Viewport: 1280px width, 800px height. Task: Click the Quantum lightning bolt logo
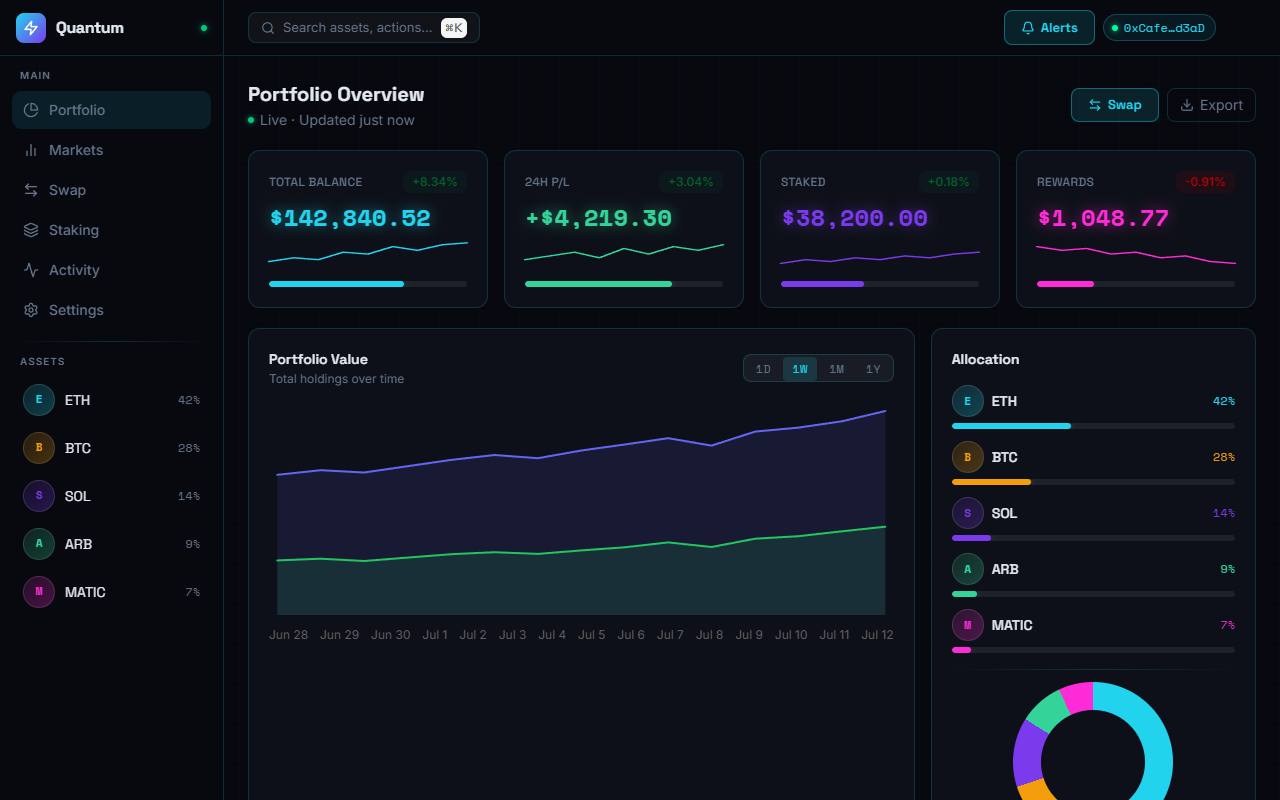coord(31,28)
